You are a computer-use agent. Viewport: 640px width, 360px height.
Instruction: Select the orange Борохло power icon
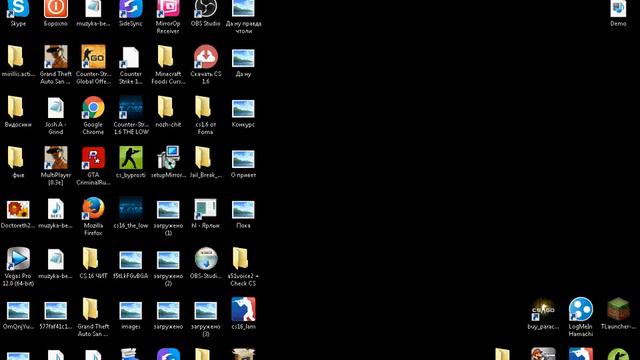(56, 9)
